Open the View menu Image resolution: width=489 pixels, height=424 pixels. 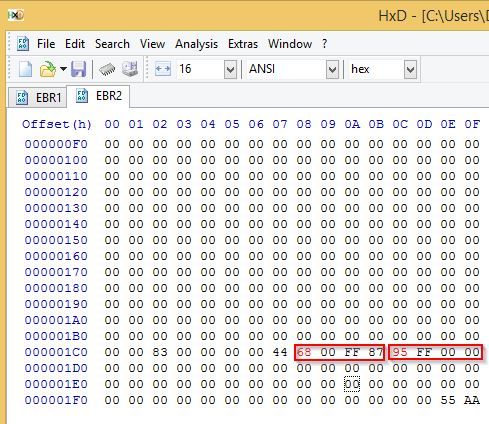coord(152,44)
